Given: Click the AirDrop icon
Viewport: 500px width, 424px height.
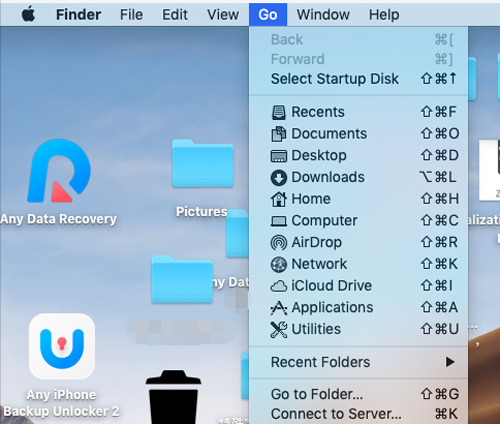Looking at the screenshot, I should tap(279, 243).
